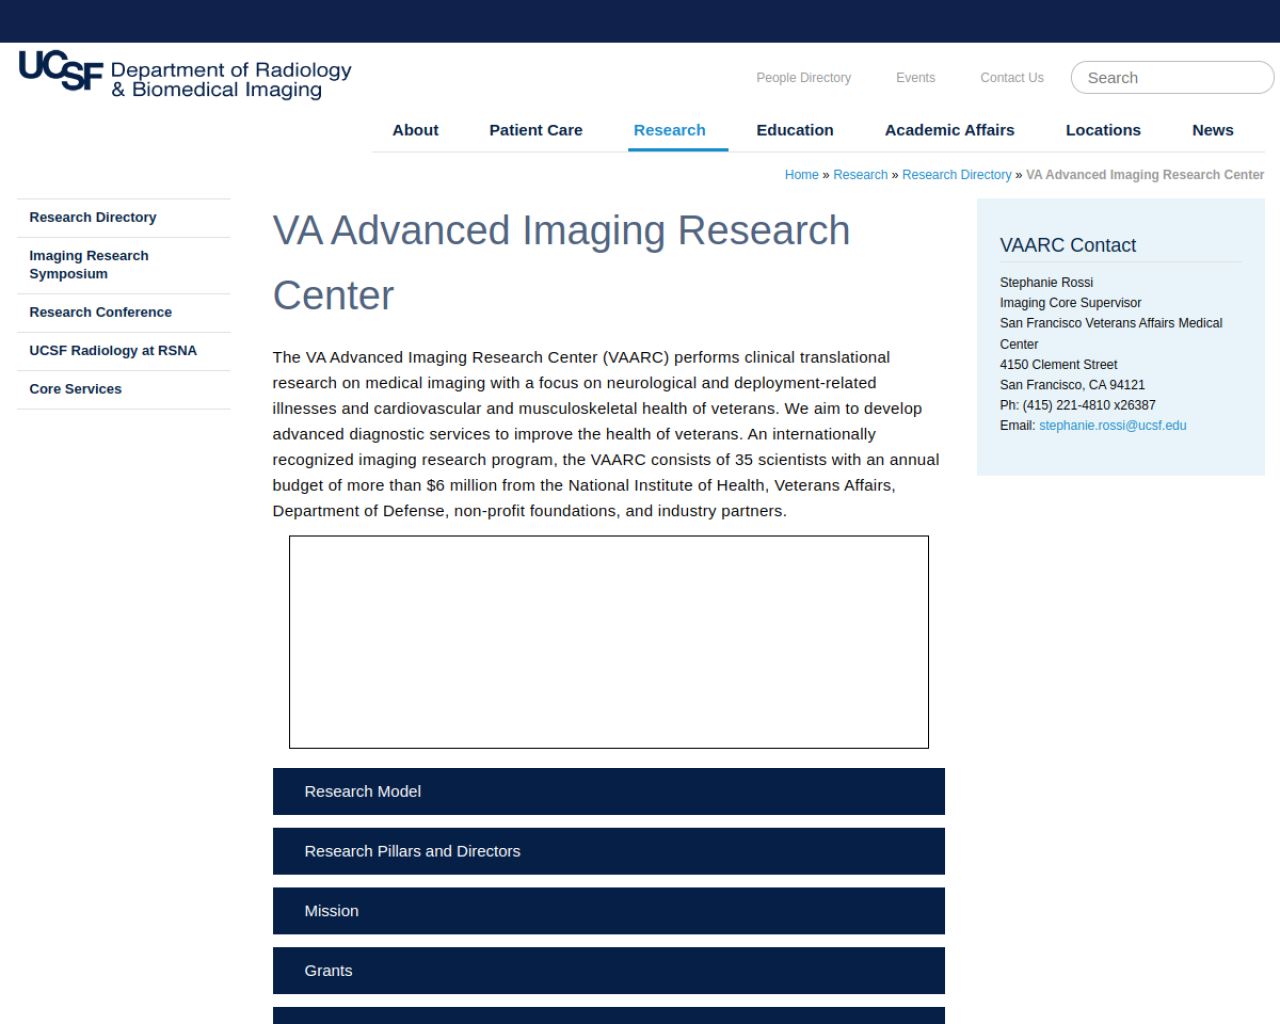Image resolution: width=1280 pixels, height=1024 pixels.
Task: Go to Research Directory in the breadcrumb
Action: click(956, 175)
